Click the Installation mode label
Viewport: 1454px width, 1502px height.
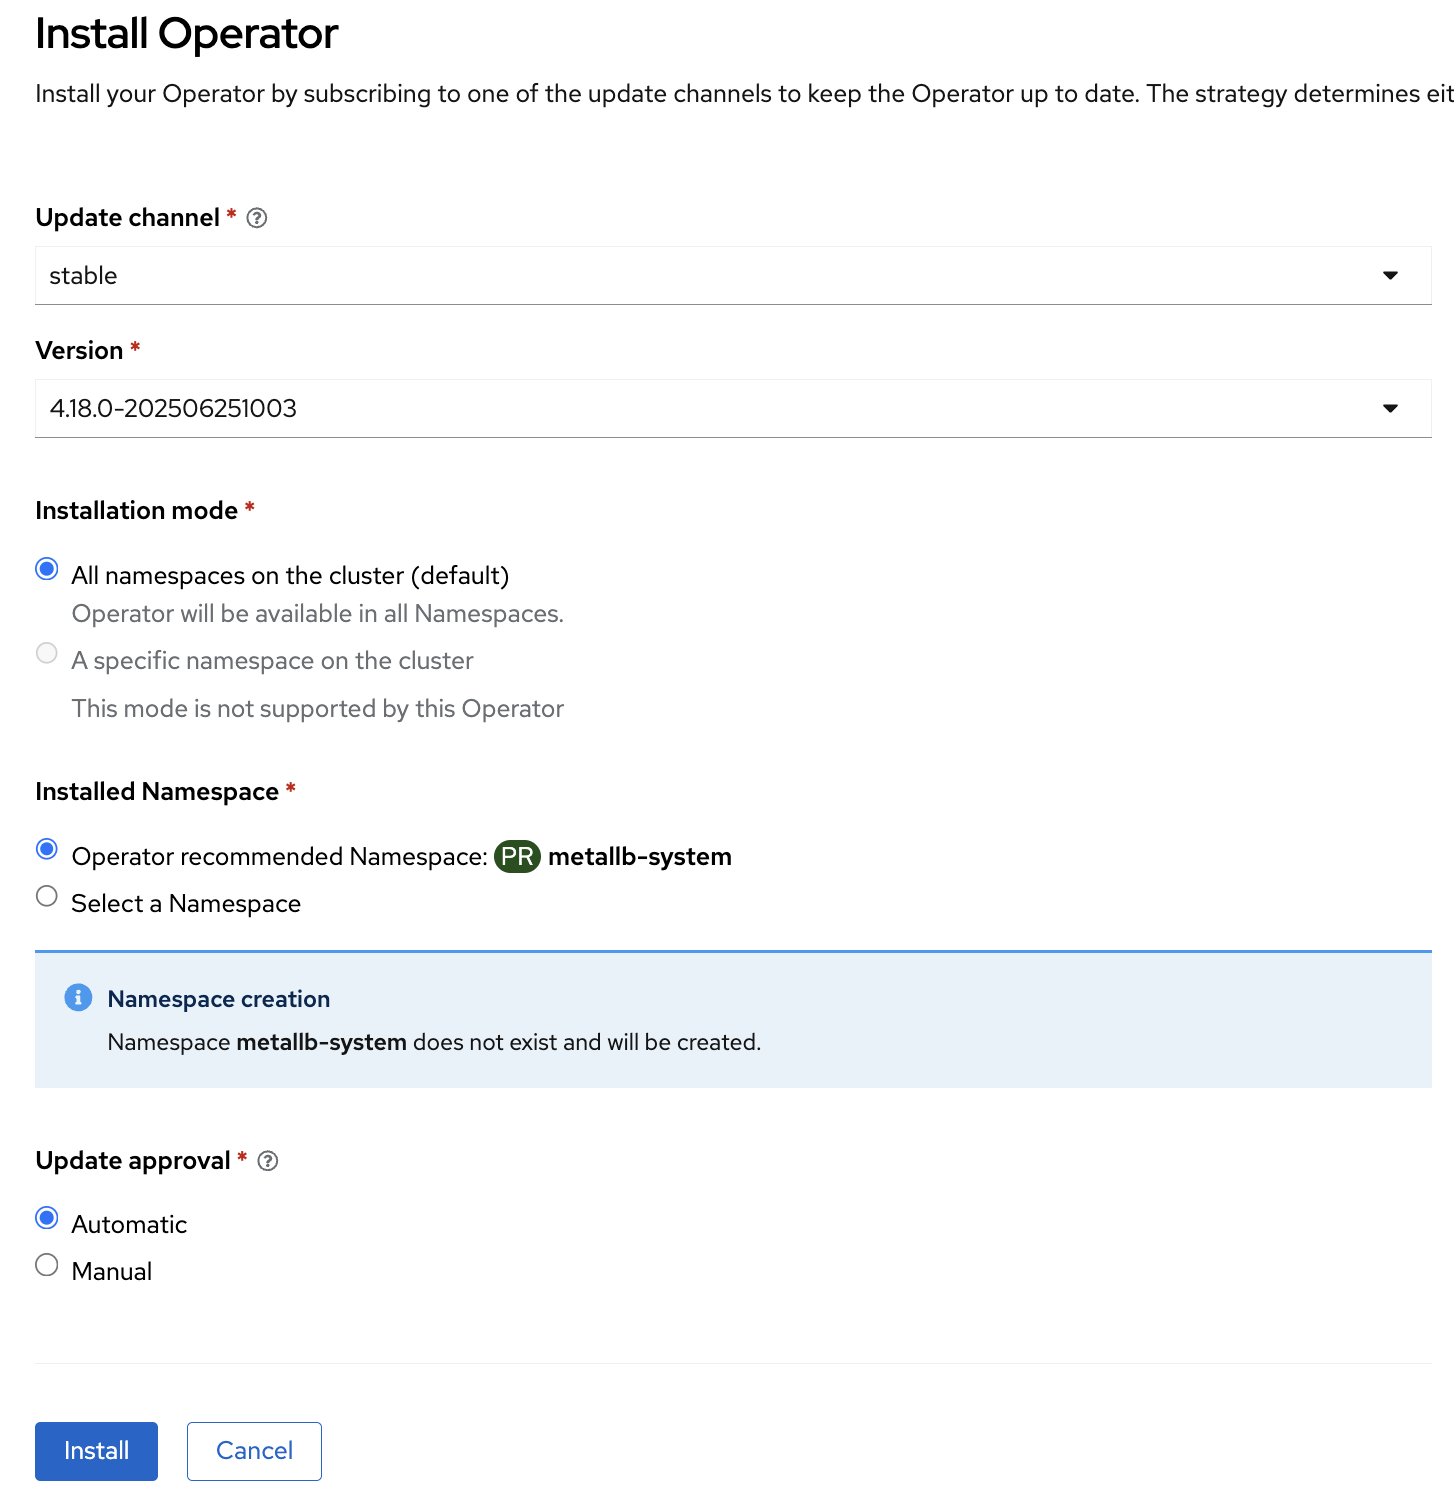coord(137,511)
